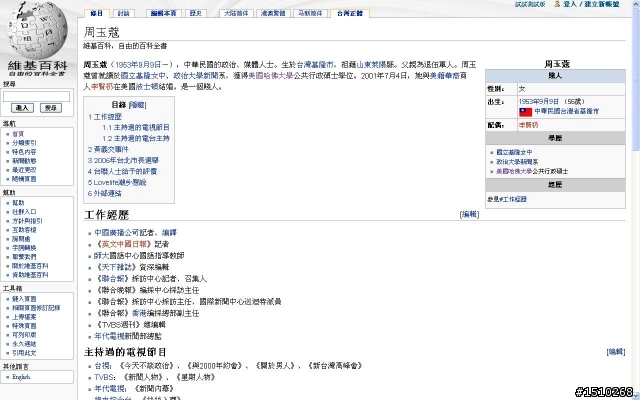640x400 pixels.
Task: Open 引用此文 cite this article link
Action: [x=24, y=353]
